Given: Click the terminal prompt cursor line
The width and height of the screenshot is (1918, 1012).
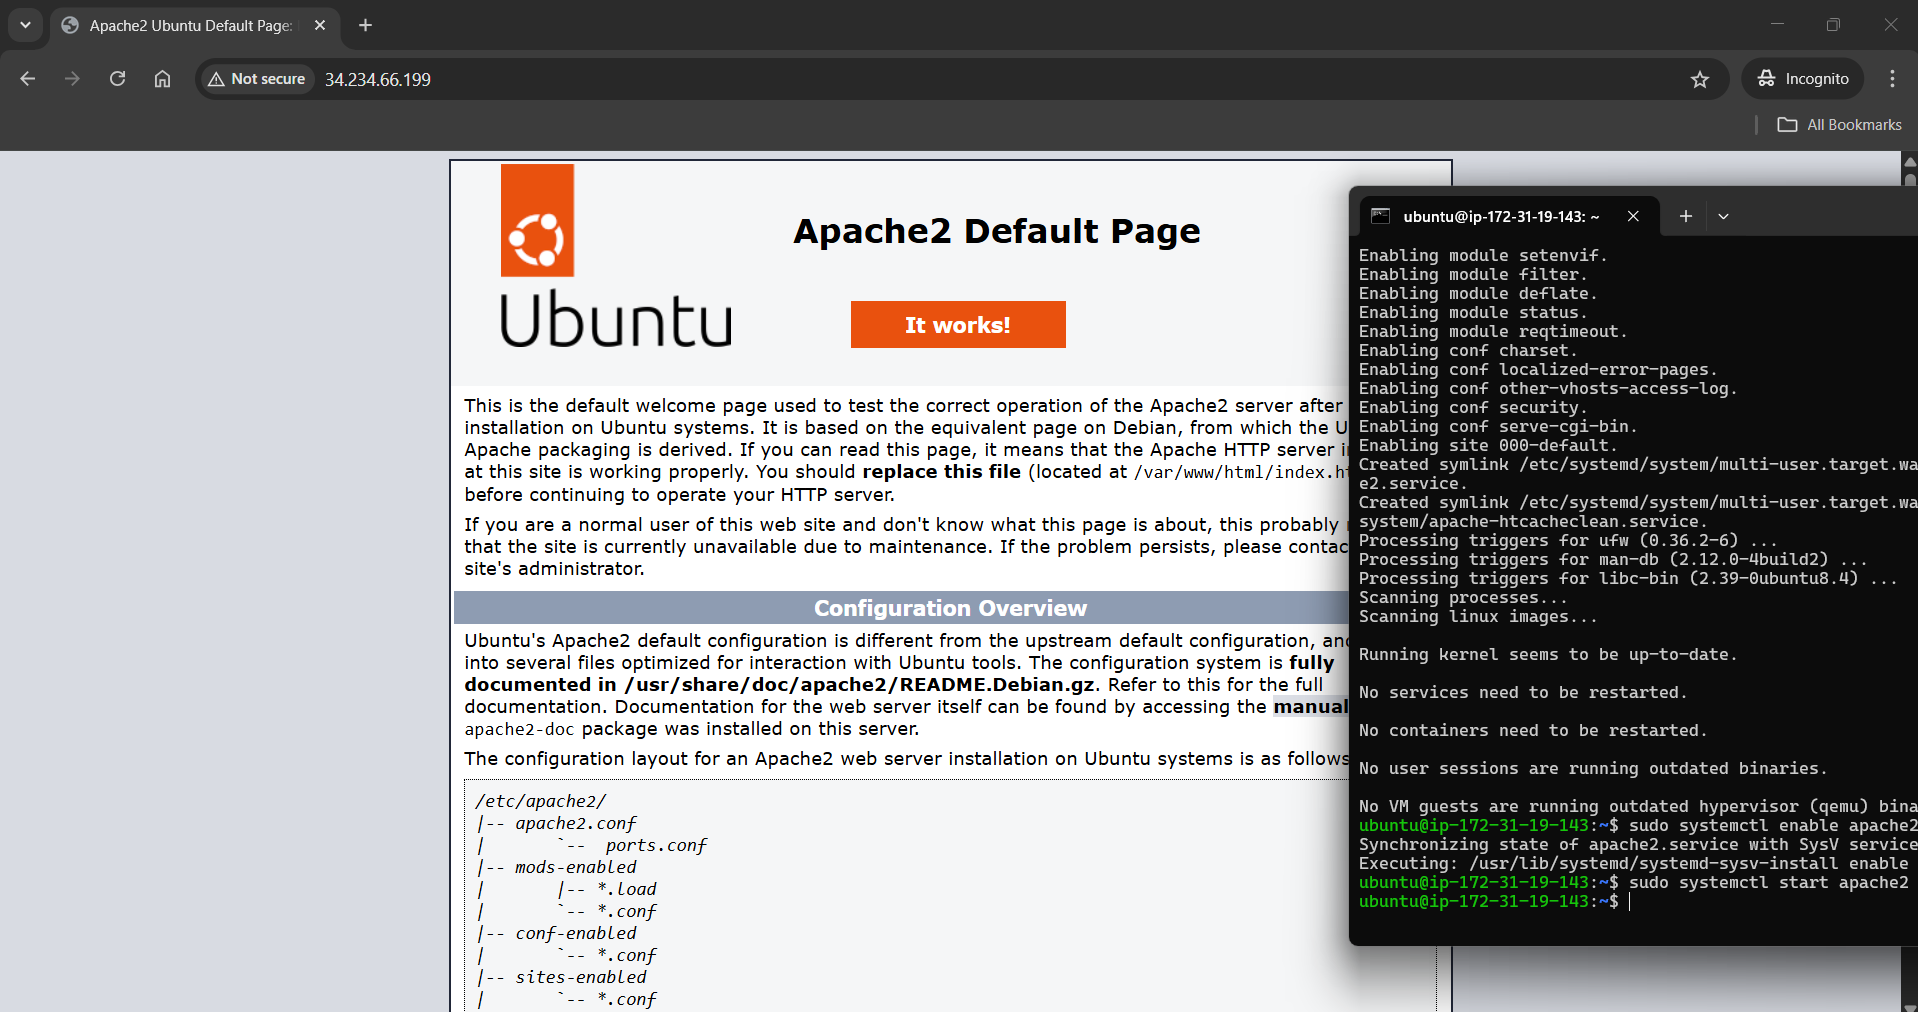Looking at the screenshot, I should tap(1495, 901).
